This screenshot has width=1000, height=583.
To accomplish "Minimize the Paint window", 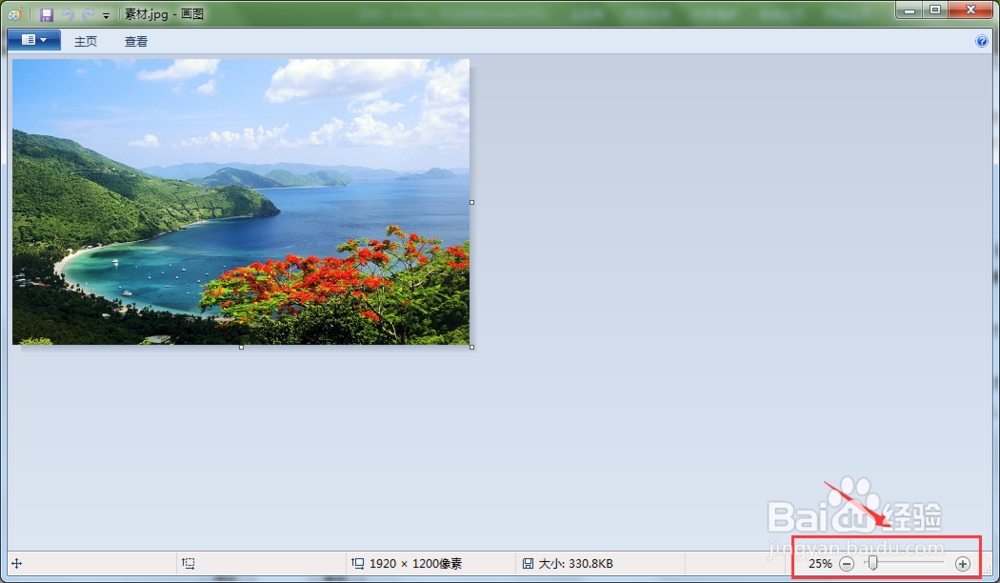I will (909, 10).
